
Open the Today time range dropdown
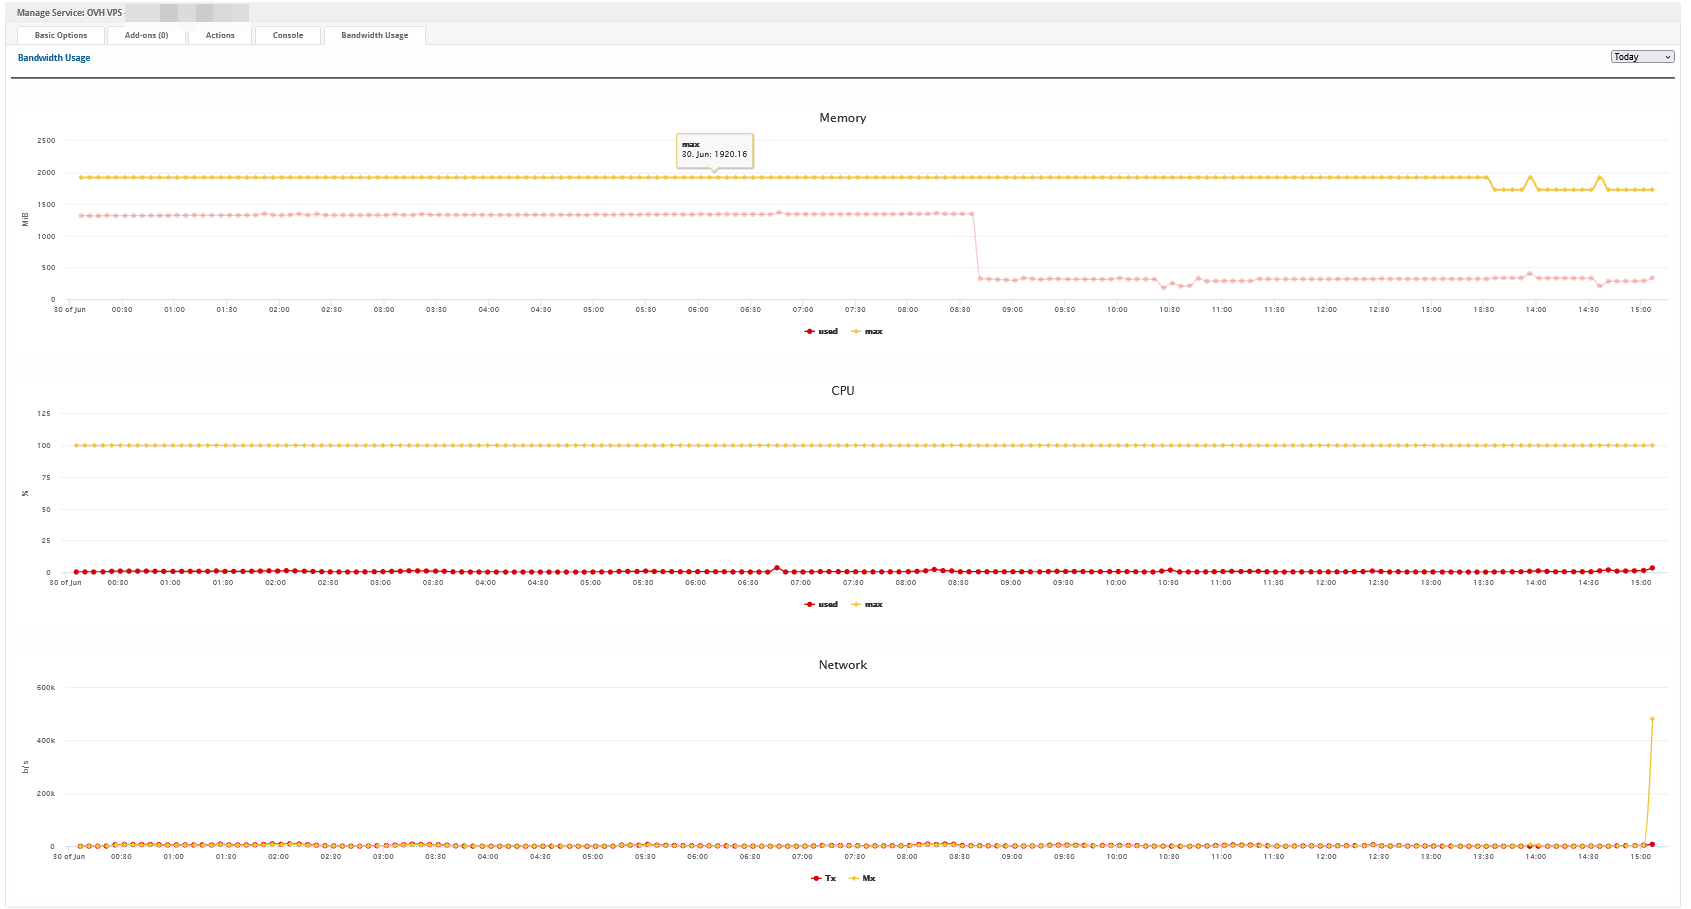pyautogui.click(x=1642, y=57)
